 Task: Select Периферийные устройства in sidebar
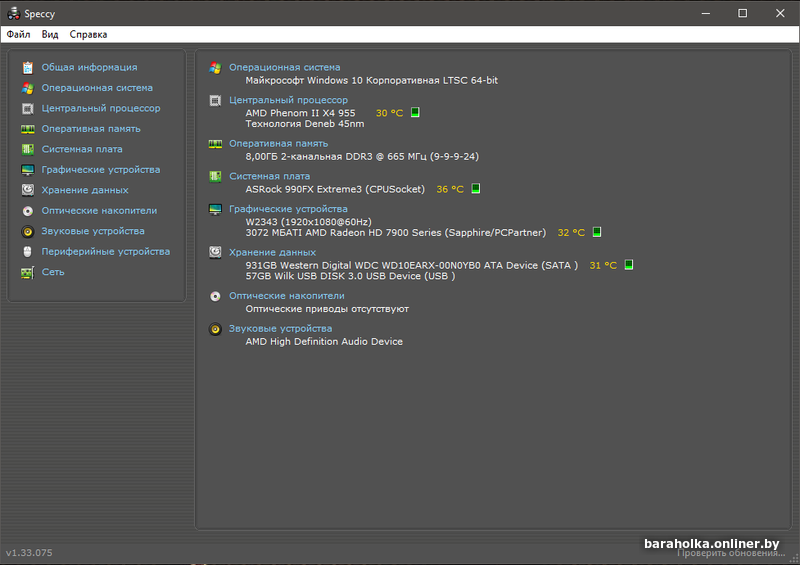click(x=106, y=251)
